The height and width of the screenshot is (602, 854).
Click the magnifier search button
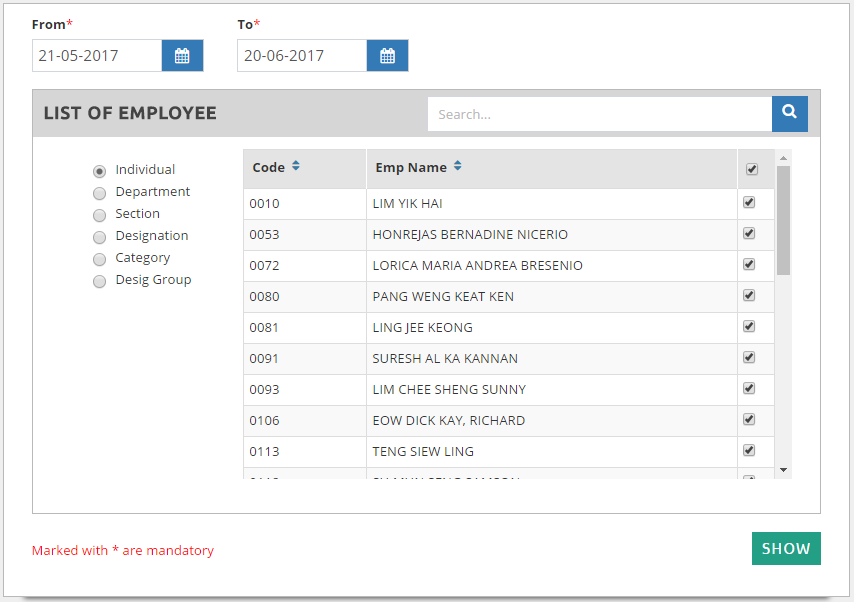tap(789, 113)
